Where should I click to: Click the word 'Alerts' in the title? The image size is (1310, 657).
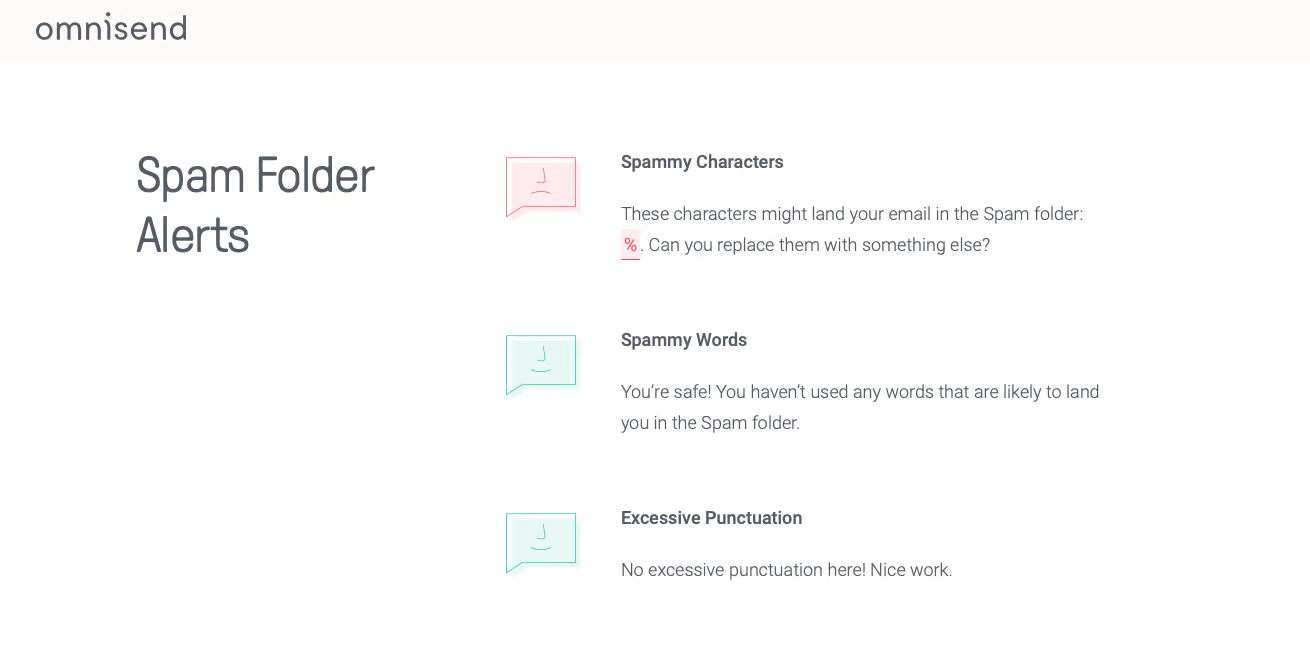pos(193,237)
